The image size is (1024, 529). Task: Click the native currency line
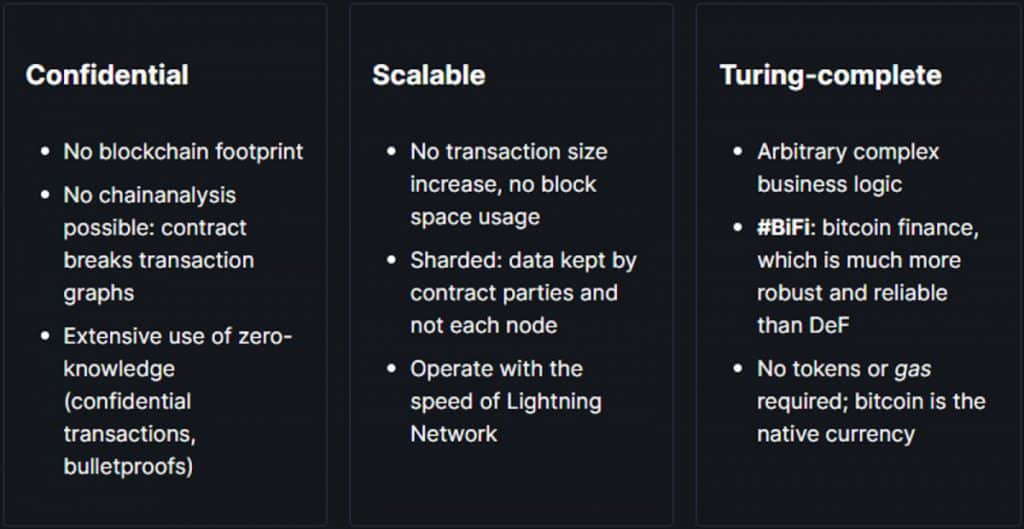836,434
